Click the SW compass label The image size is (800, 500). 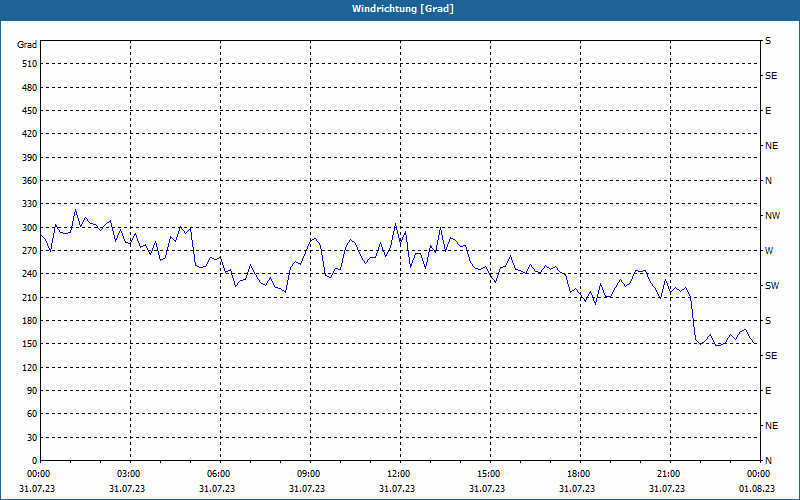772,286
